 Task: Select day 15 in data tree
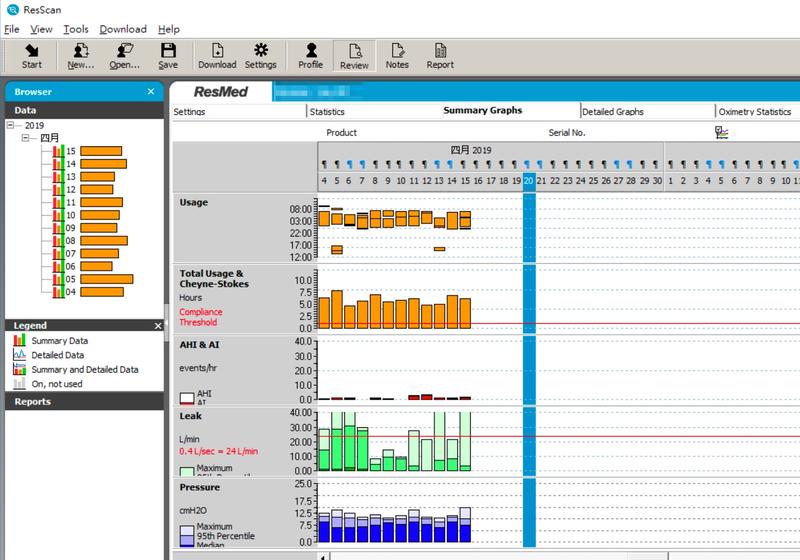(x=71, y=151)
